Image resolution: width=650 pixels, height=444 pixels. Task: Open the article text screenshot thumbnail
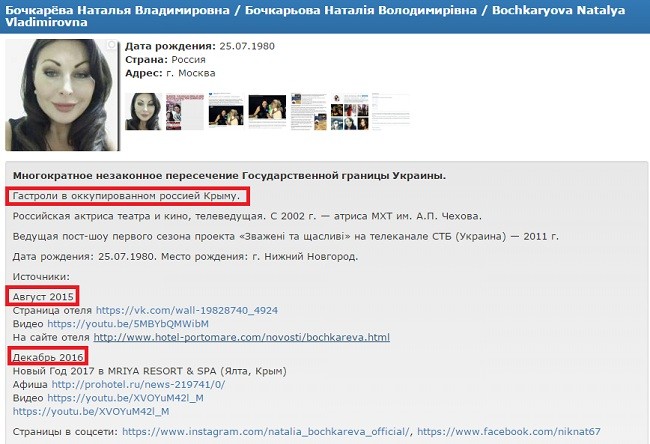(x=308, y=112)
